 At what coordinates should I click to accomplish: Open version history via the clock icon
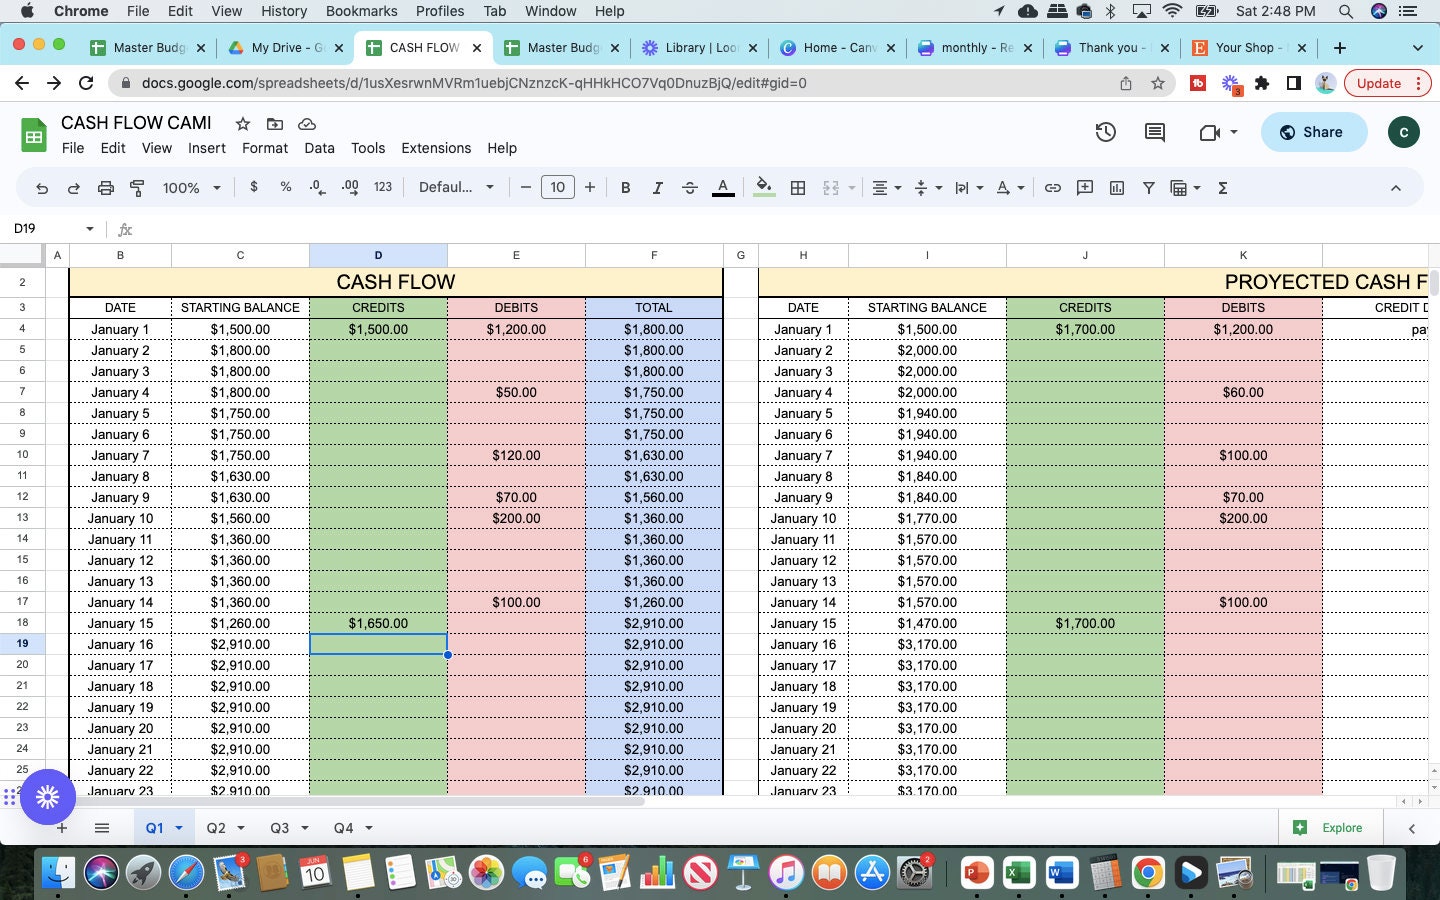[1106, 132]
